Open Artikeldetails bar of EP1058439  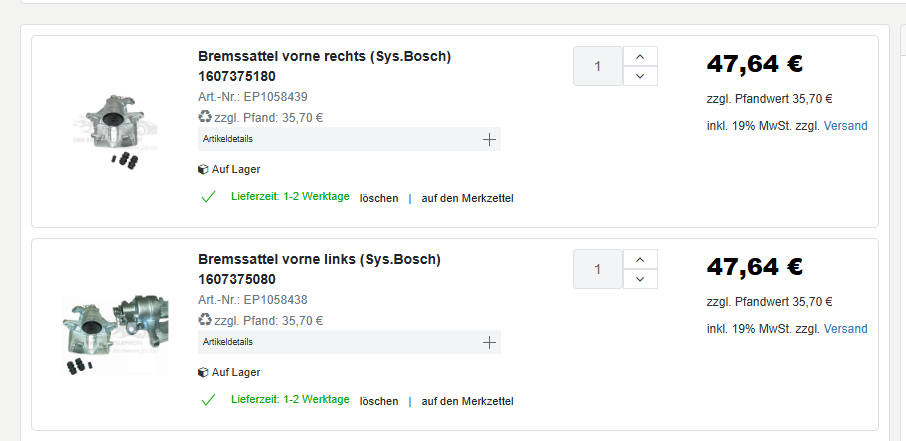(349, 139)
